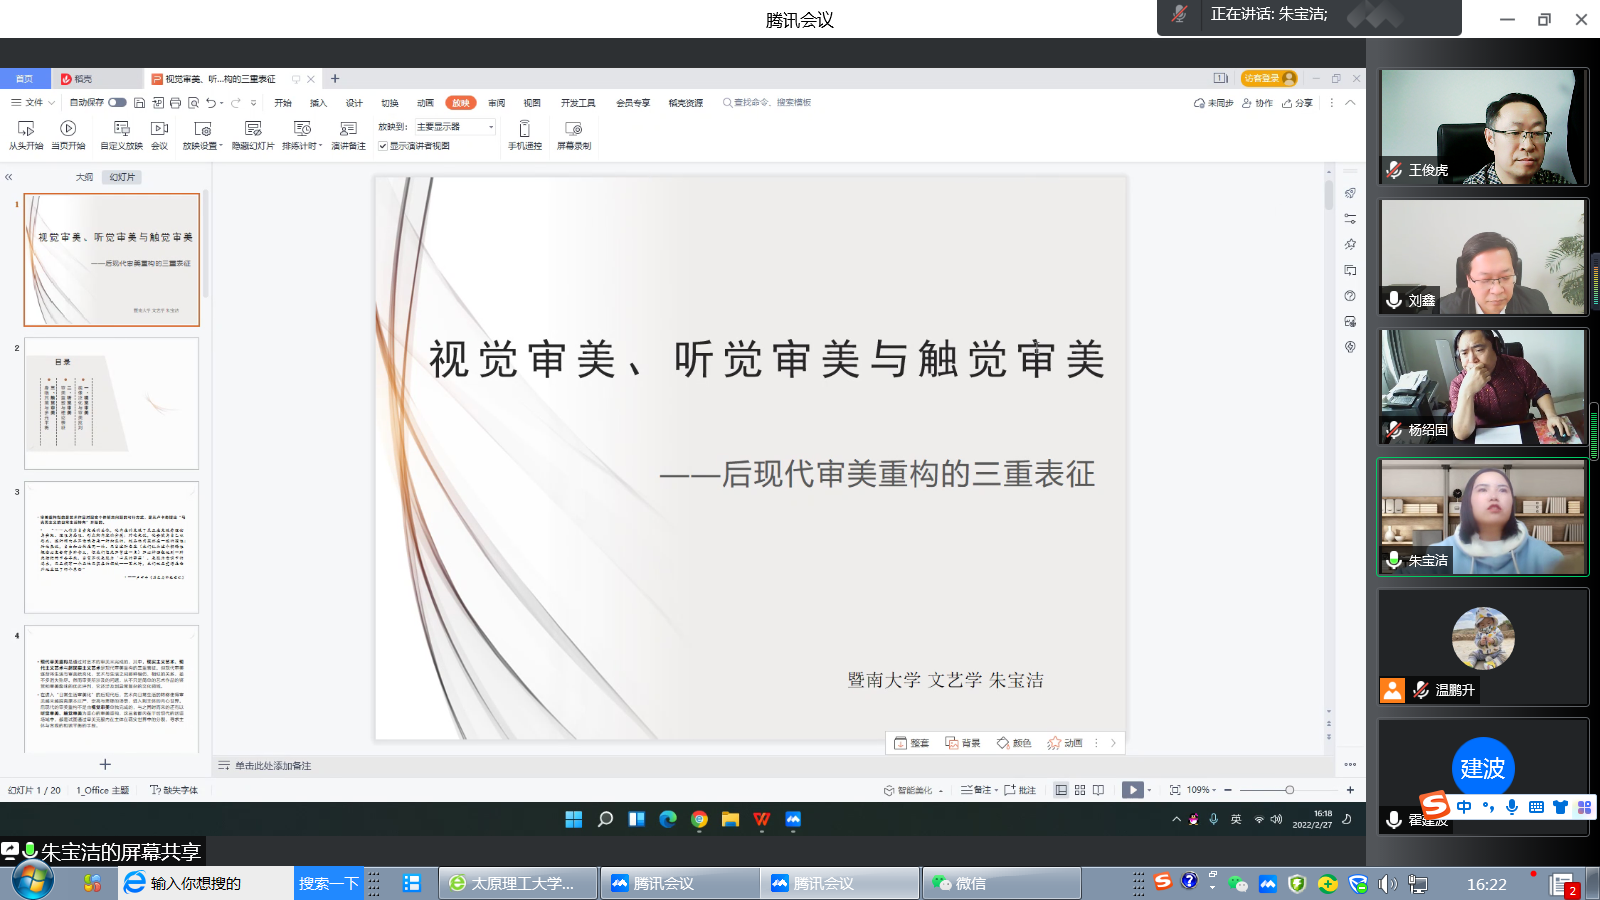Expand the 放映设置 dropdown arrow

[x=221, y=146]
